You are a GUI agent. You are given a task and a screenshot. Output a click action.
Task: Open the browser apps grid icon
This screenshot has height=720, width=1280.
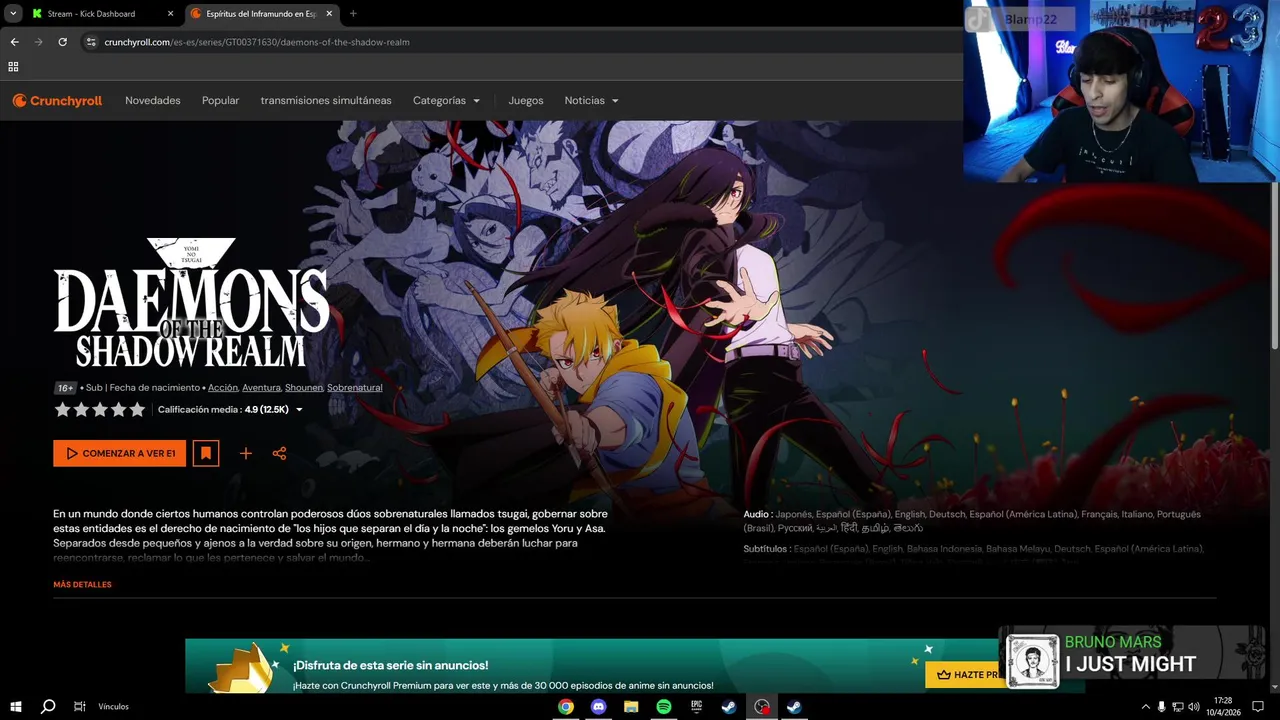point(13,67)
